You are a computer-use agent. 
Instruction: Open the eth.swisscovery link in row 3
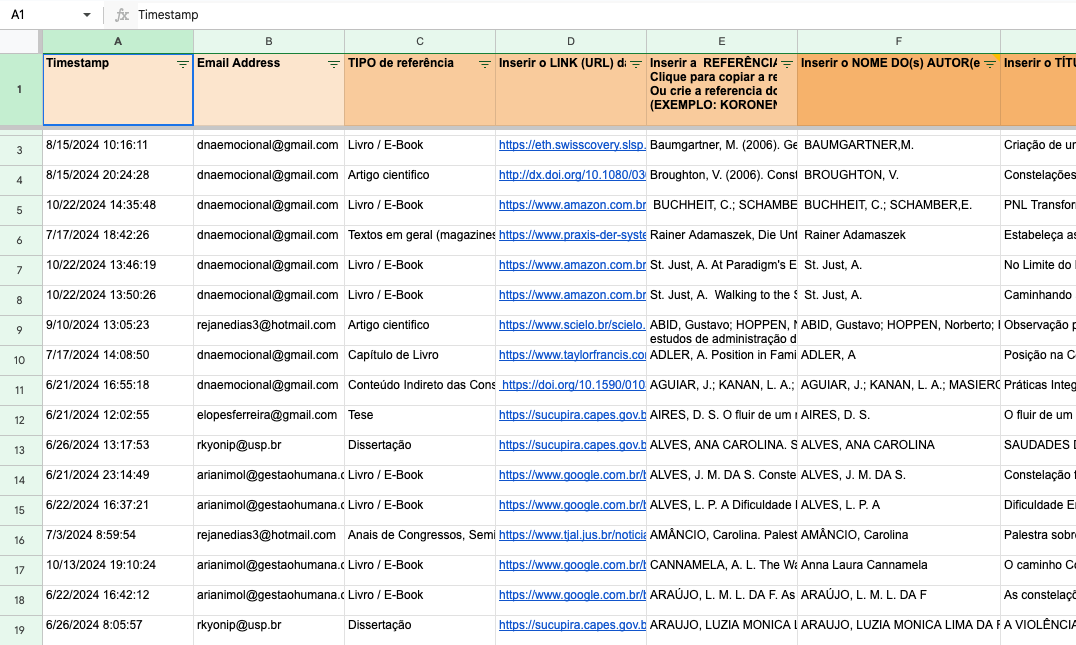click(571, 145)
